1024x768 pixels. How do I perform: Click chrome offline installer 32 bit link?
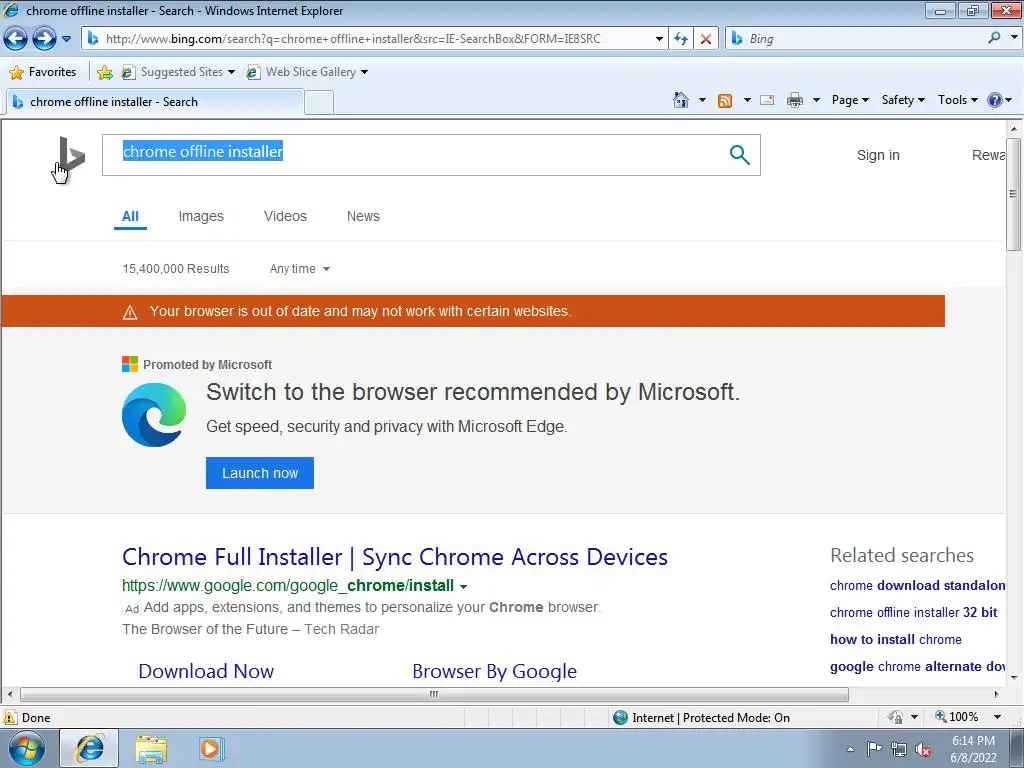(x=914, y=613)
